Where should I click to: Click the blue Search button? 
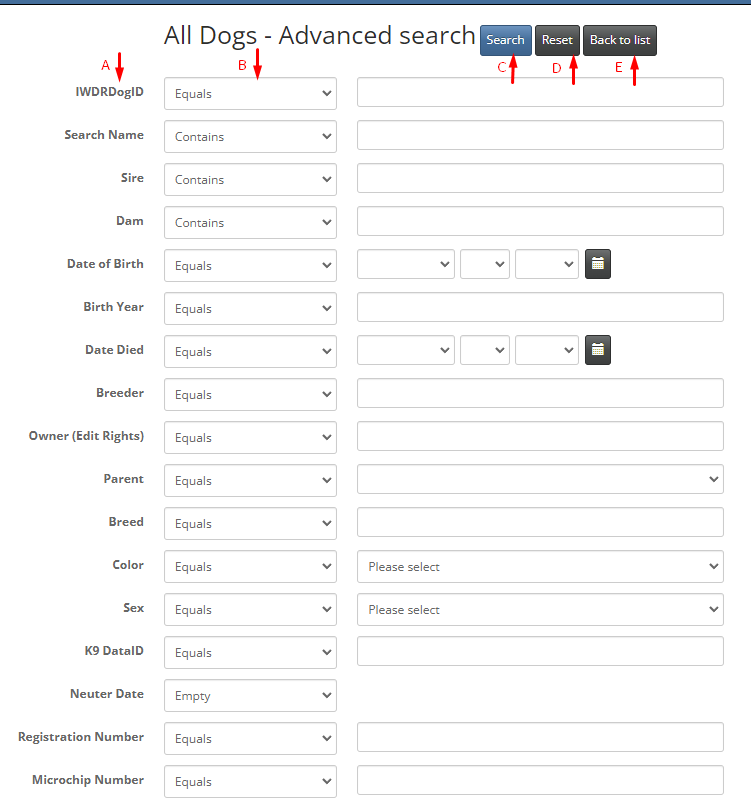tap(505, 40)
